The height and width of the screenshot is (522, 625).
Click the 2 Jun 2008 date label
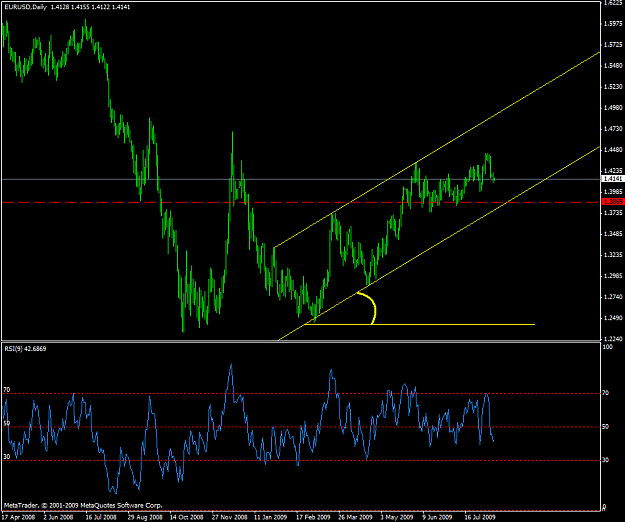pos(59,517)
